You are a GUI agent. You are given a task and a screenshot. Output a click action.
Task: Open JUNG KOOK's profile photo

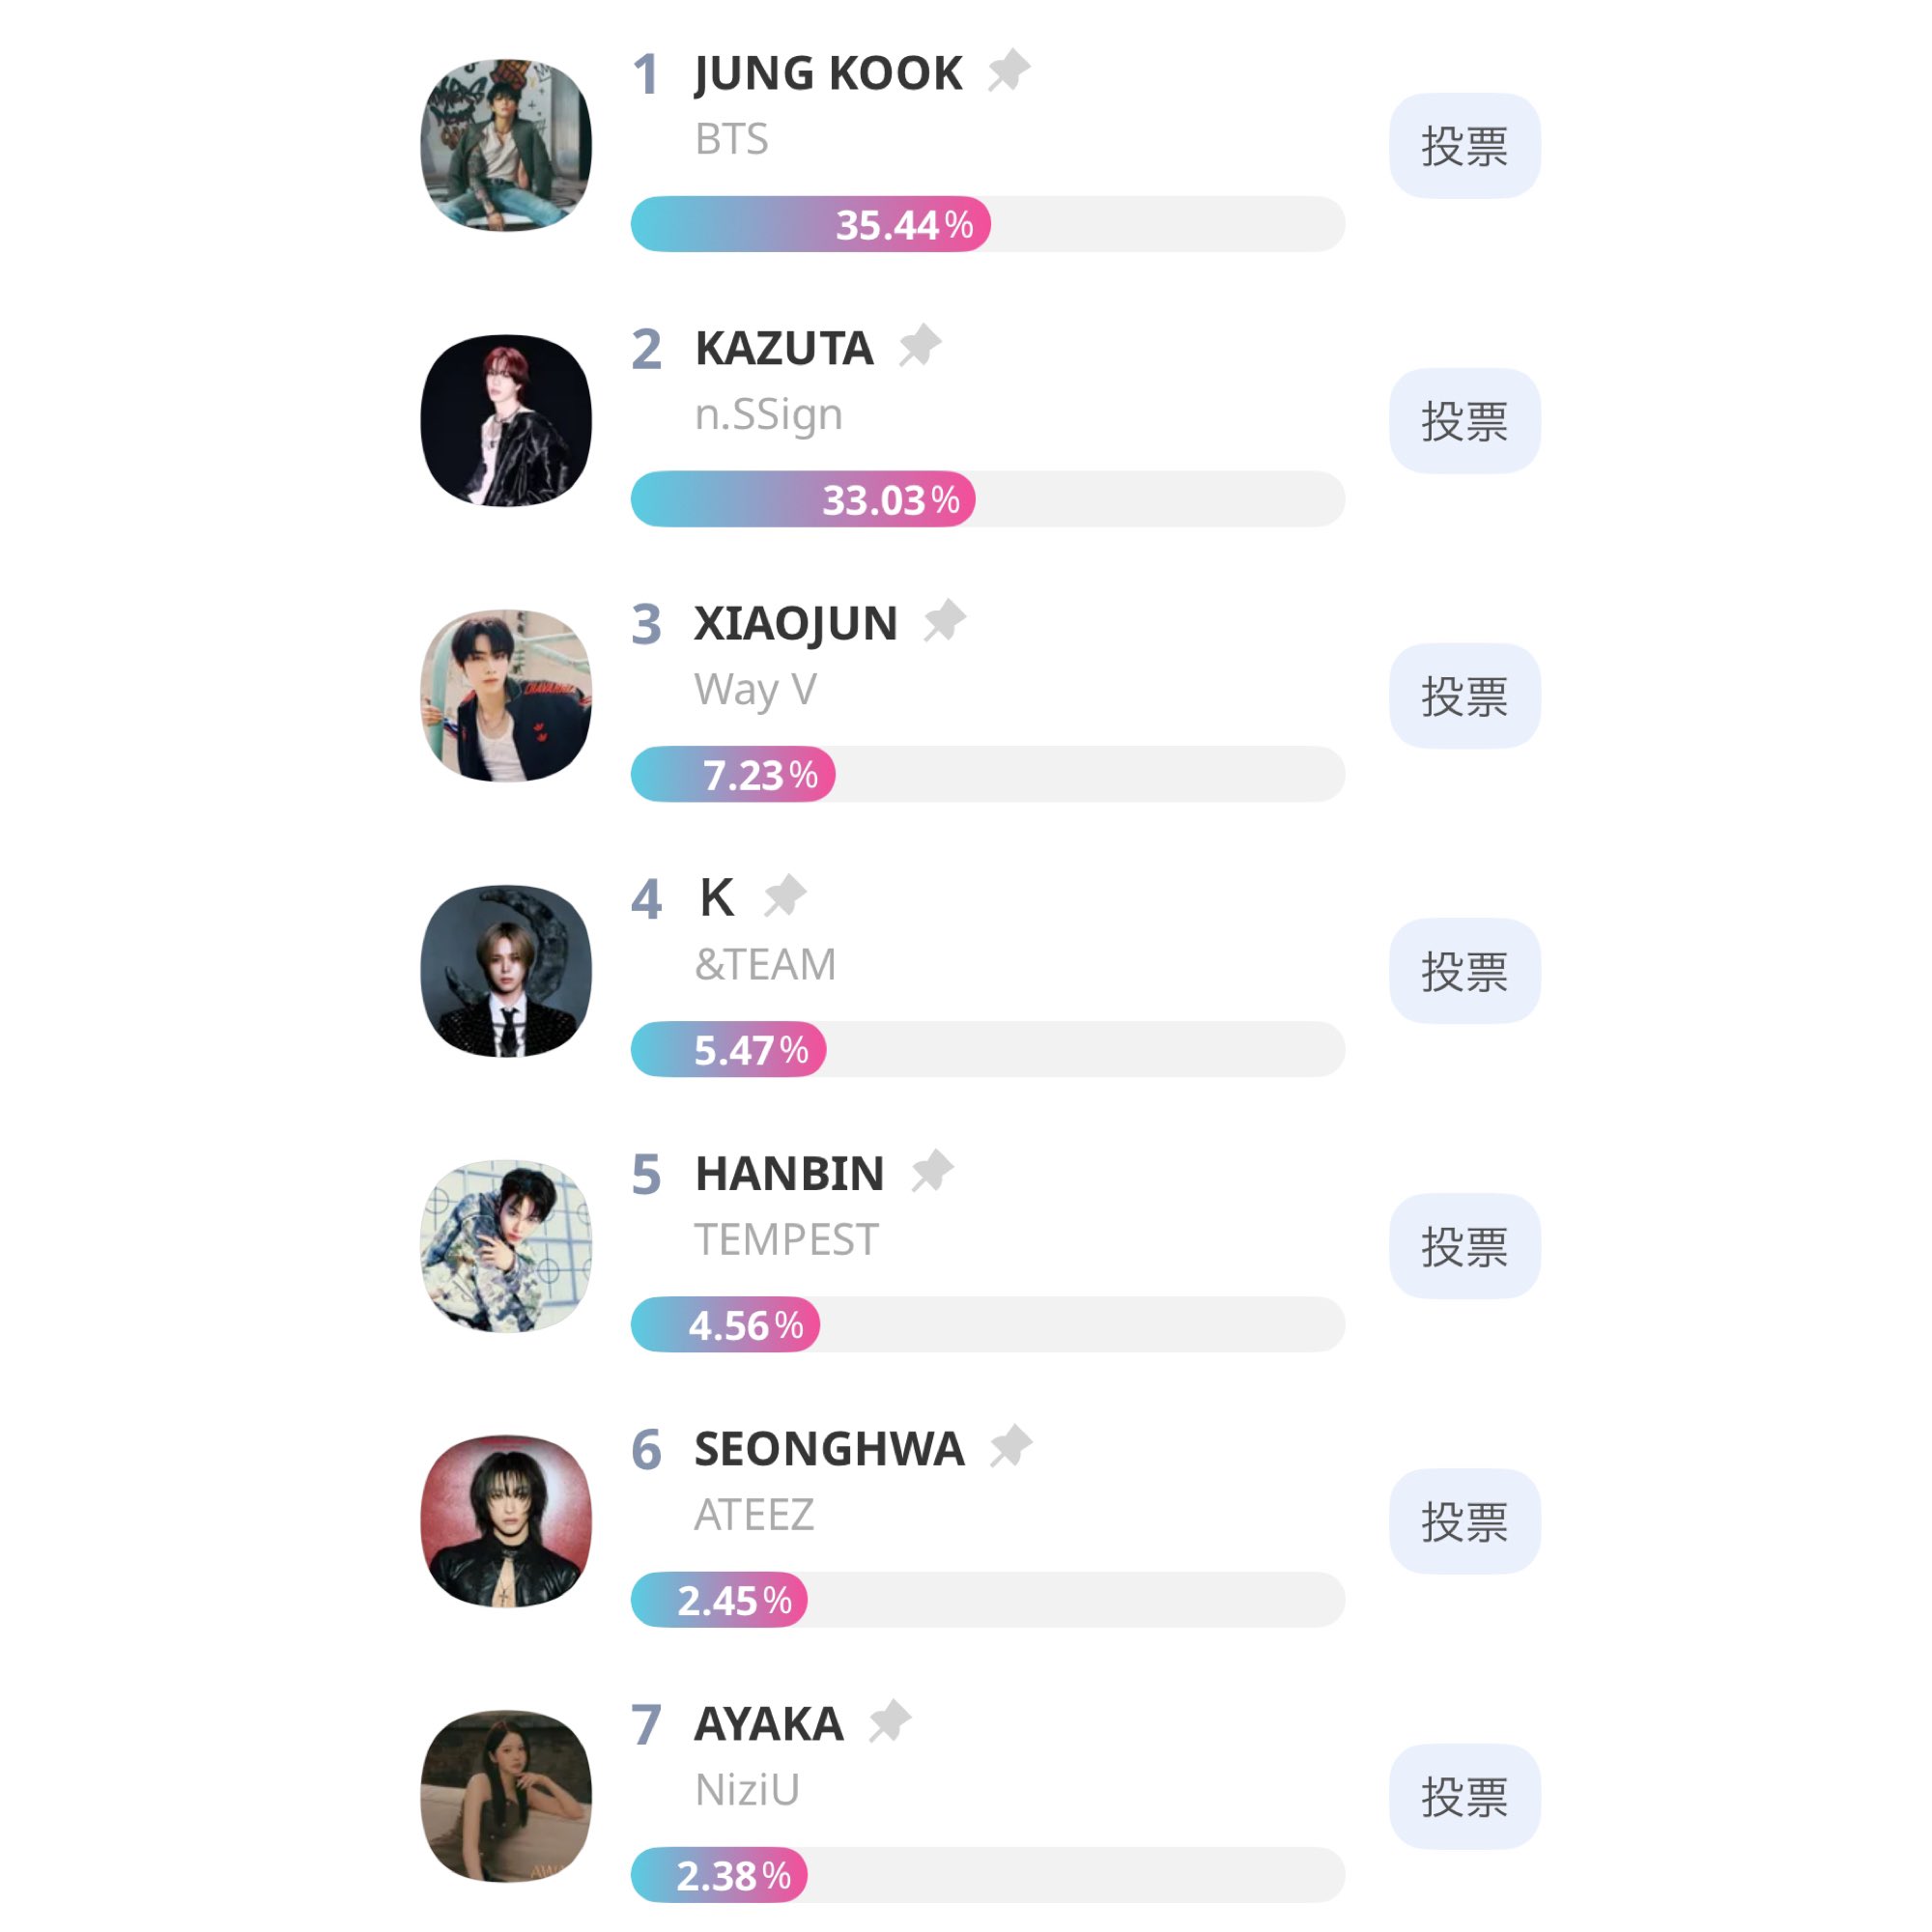506,145
